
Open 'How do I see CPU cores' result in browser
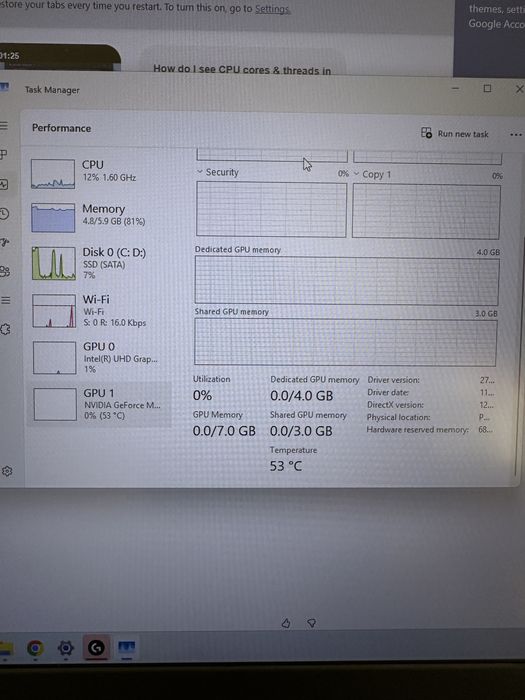tap(242, 70)
